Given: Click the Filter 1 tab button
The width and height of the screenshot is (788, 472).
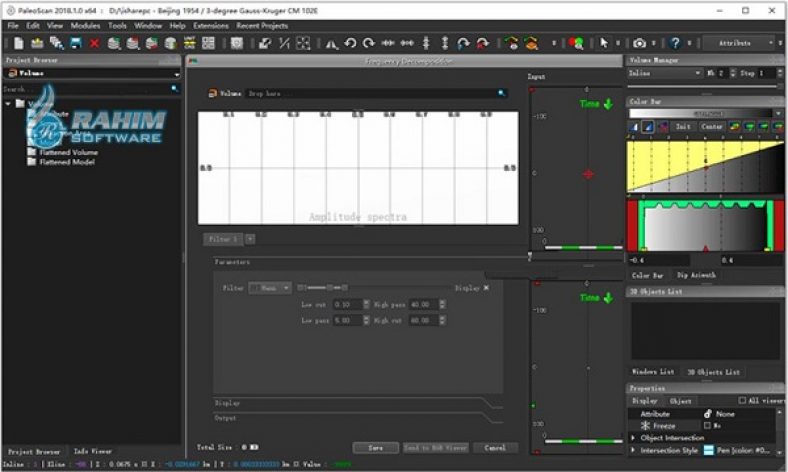Looking at the screenshot, I should click(x=223, y=239).
